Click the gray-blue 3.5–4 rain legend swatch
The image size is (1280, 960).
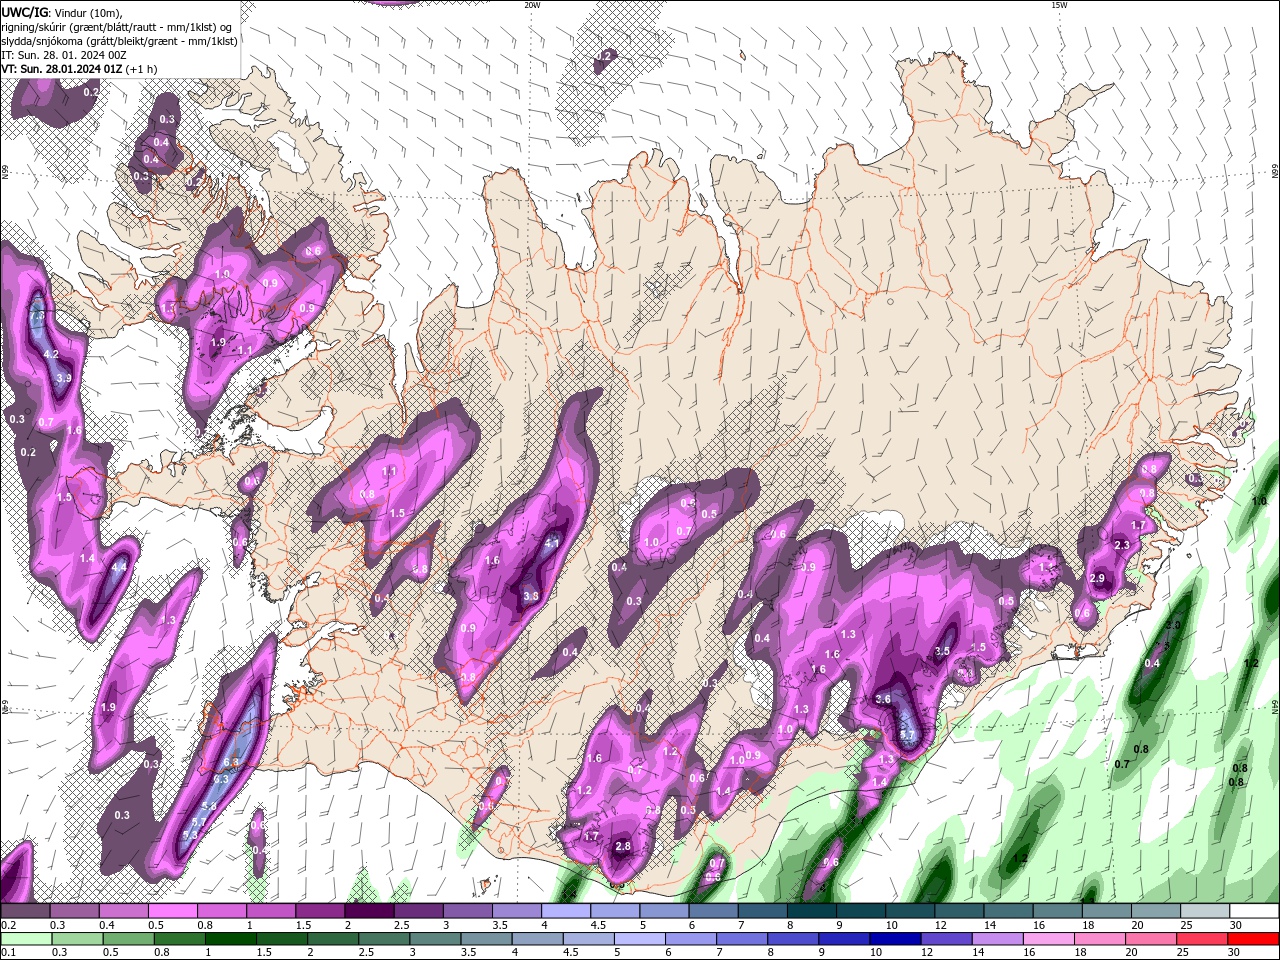487,939
